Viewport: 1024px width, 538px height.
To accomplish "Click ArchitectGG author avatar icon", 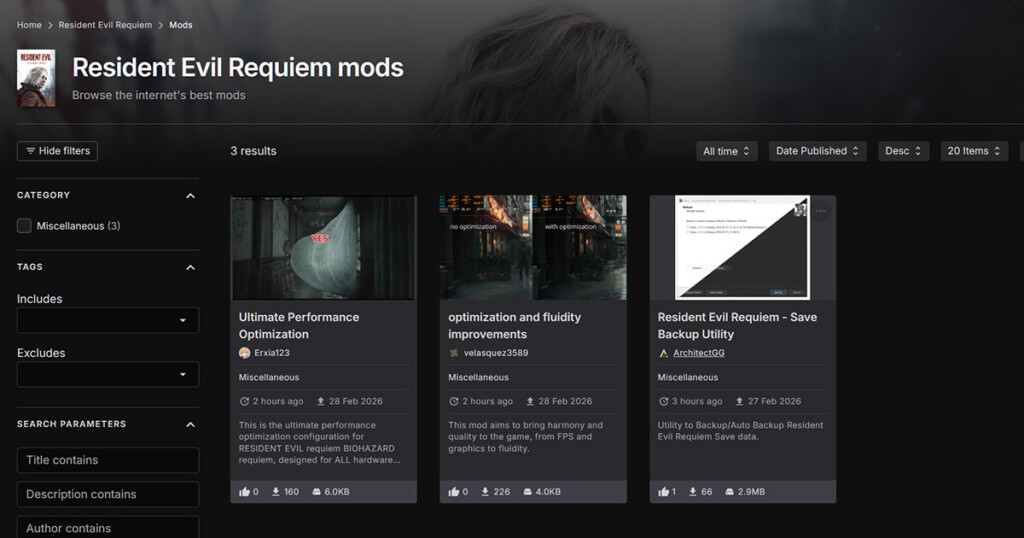I will click(x=664, y=353).
